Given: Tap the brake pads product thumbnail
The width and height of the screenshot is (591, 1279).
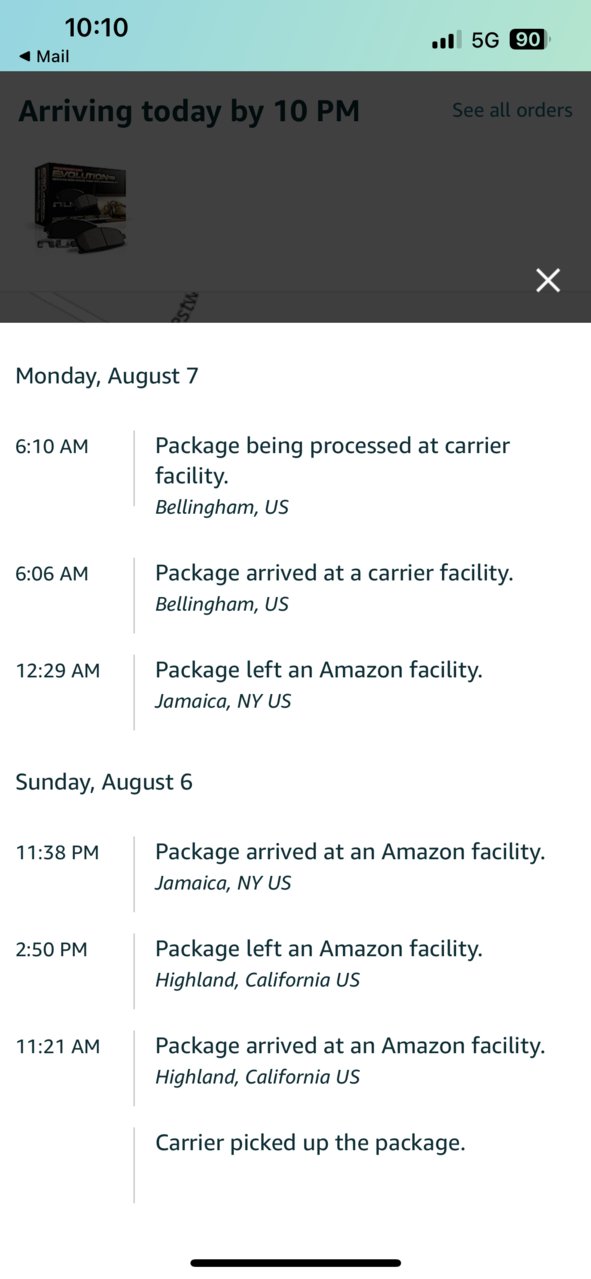Looking at the screenshot, I should [78, 207].
